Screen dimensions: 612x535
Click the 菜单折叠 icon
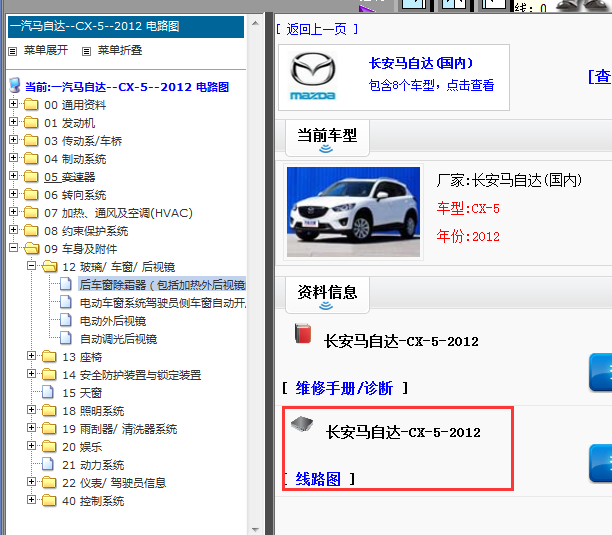point(87,51)
